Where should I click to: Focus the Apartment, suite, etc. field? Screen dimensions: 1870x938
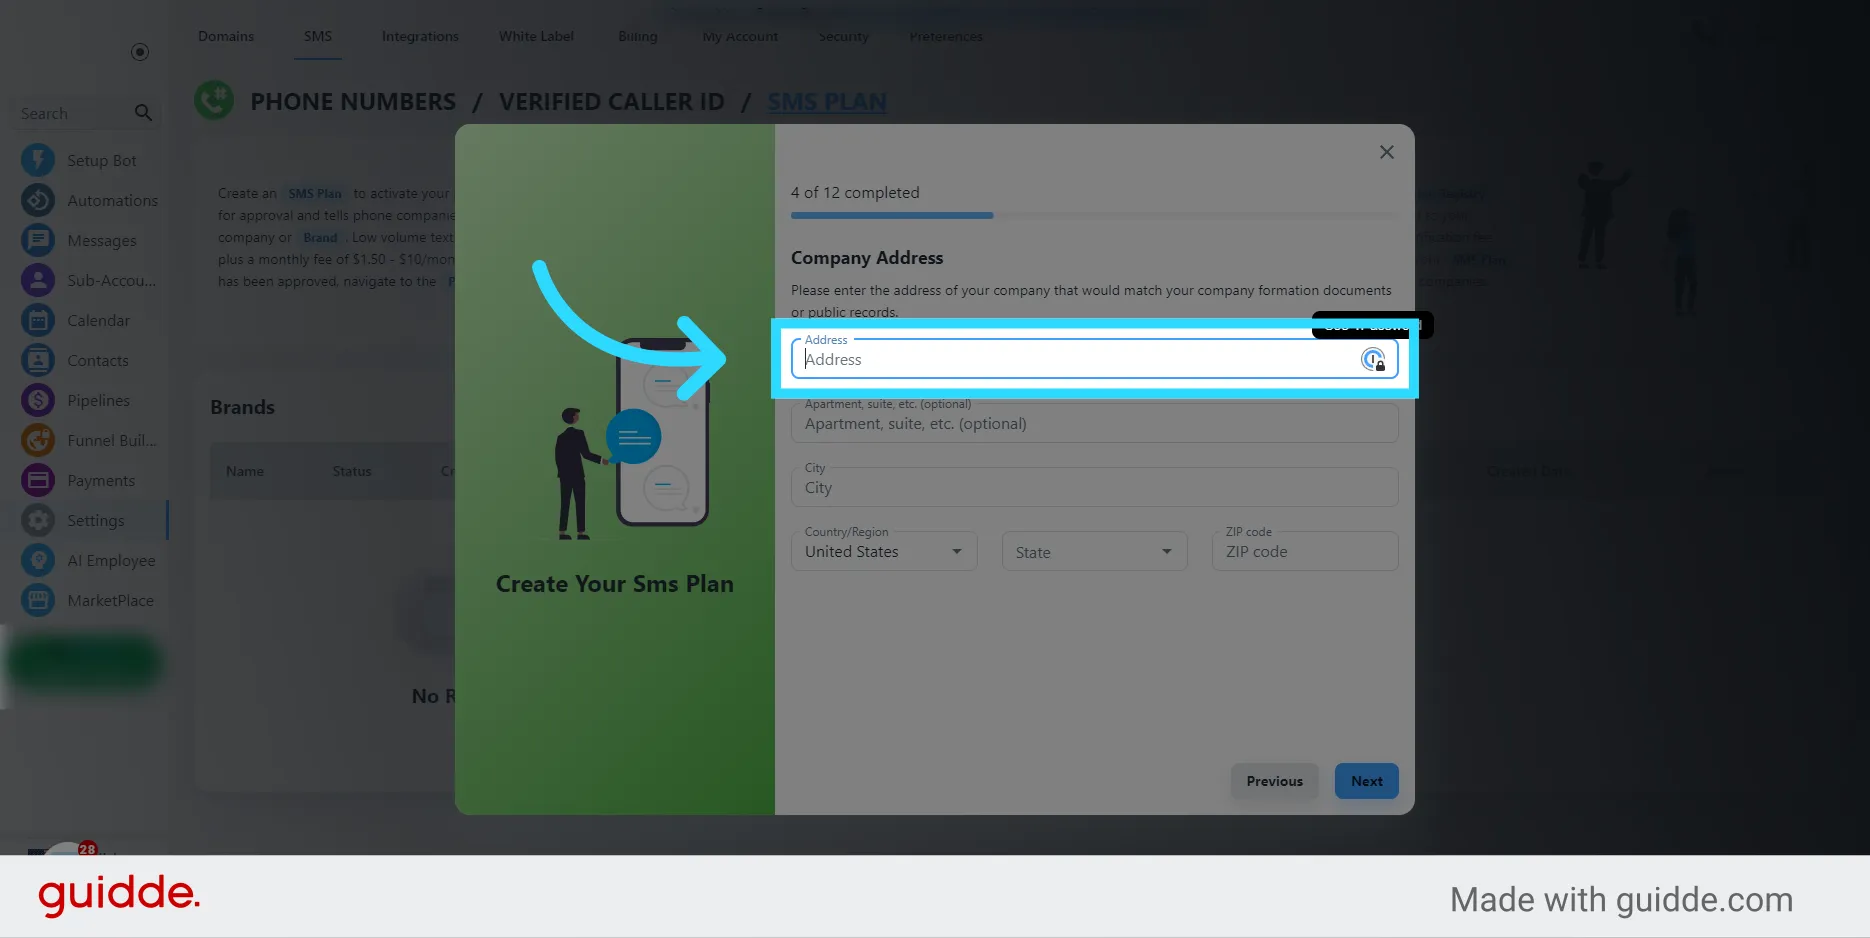click(x=1094, y=423)
